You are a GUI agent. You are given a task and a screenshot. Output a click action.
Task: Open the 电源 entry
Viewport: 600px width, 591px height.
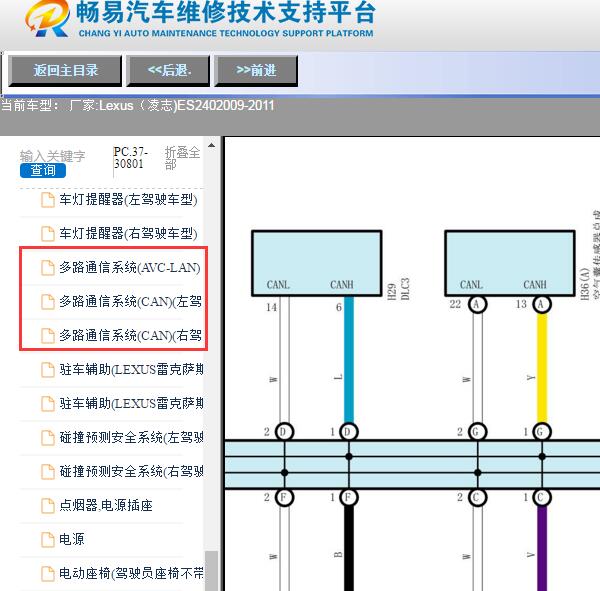click(72, 539)
